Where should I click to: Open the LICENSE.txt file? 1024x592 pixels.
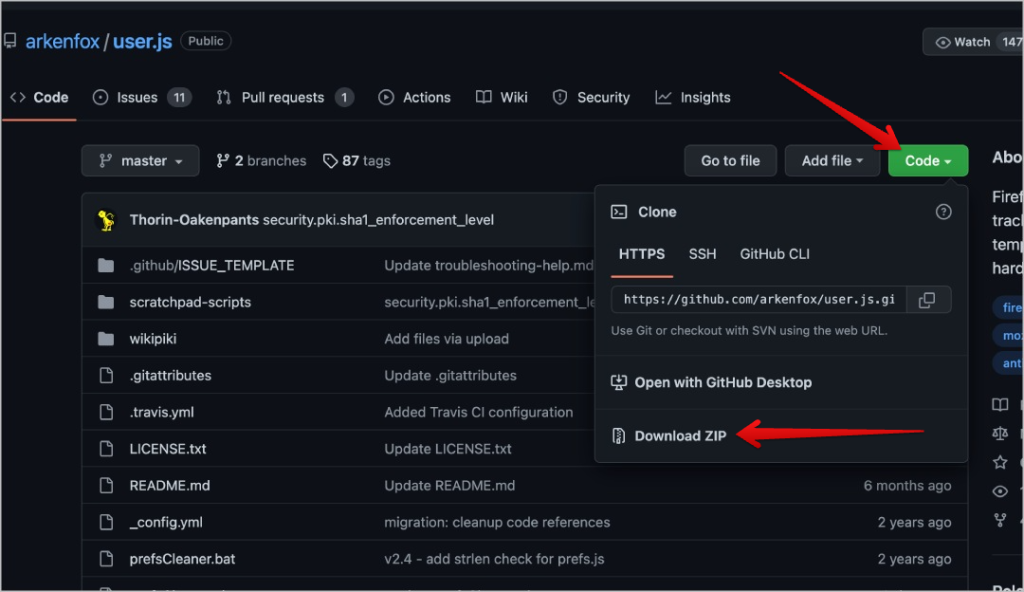tap(168, 449)
